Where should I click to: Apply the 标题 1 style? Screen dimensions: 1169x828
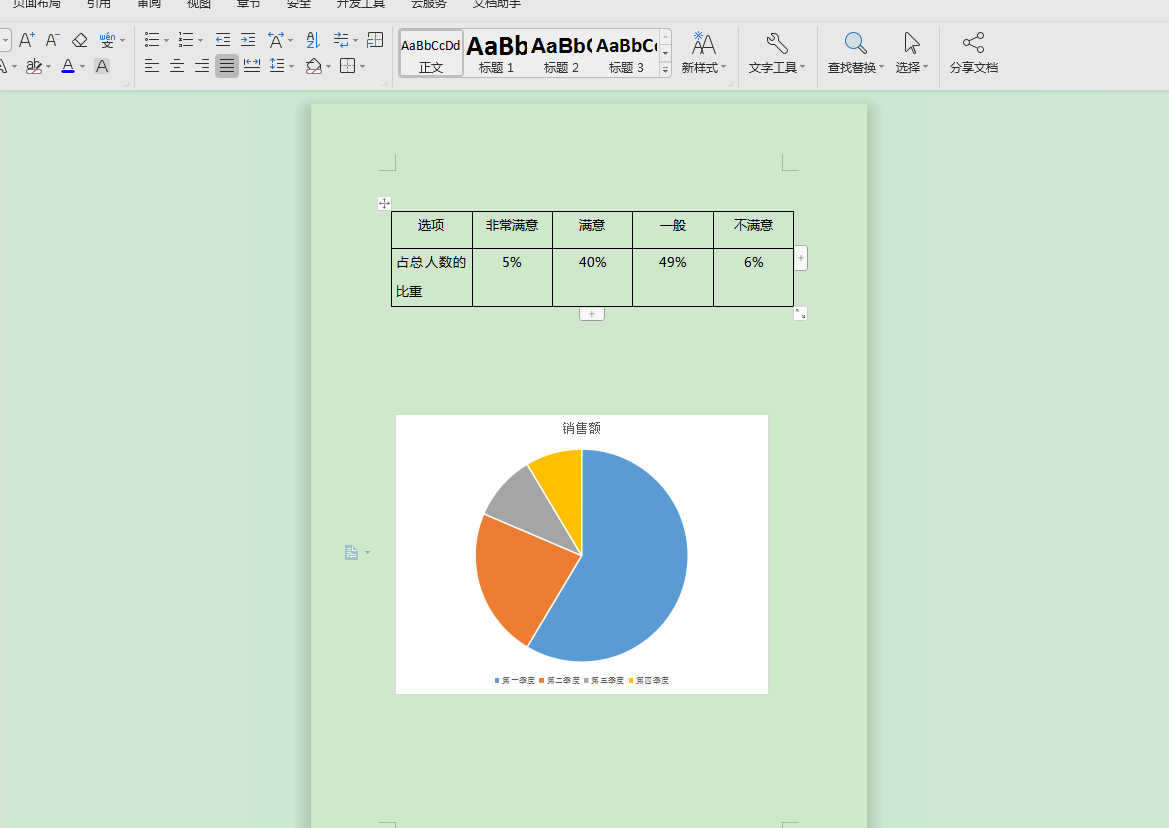(496, 53)
